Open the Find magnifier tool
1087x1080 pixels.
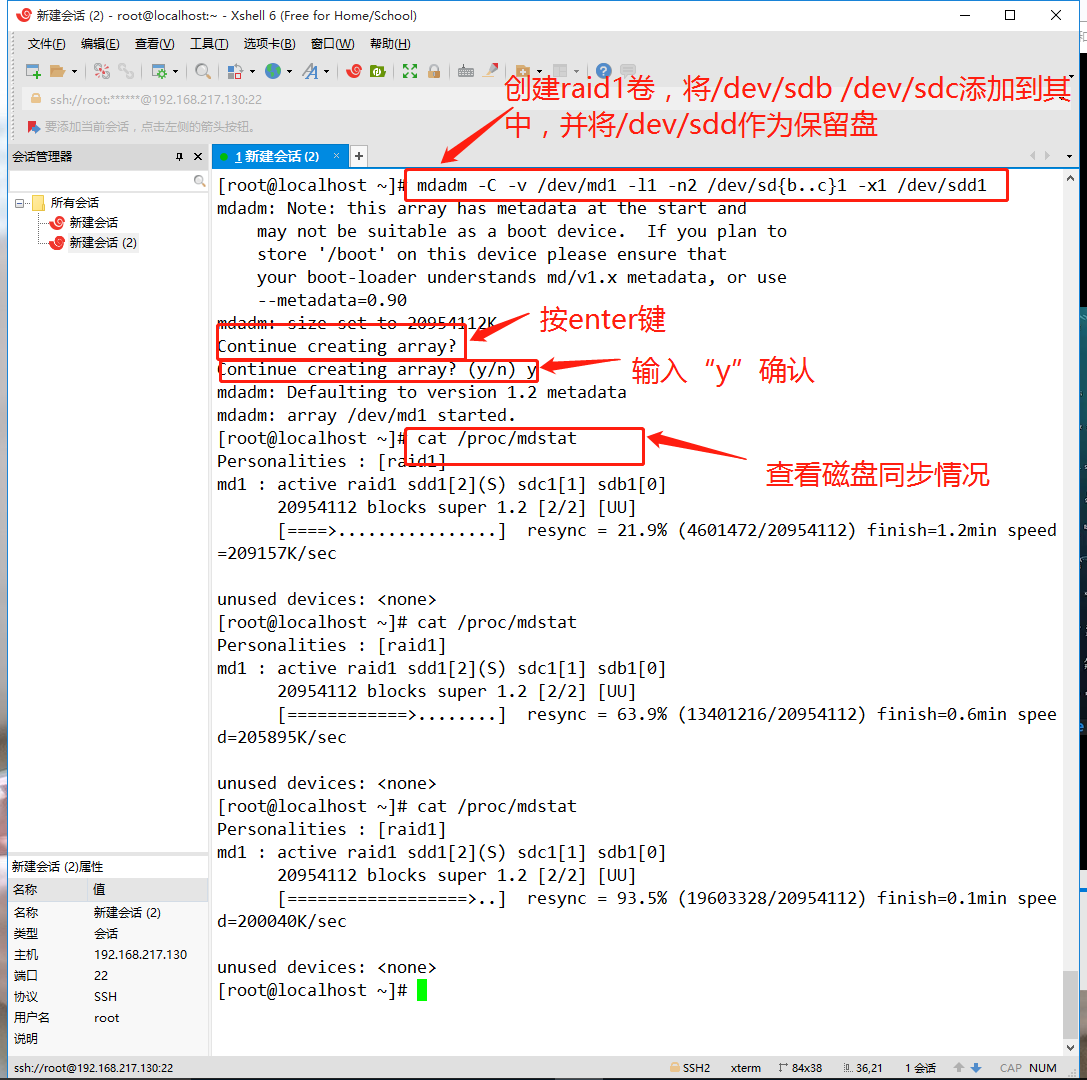[x=202, y=71]
